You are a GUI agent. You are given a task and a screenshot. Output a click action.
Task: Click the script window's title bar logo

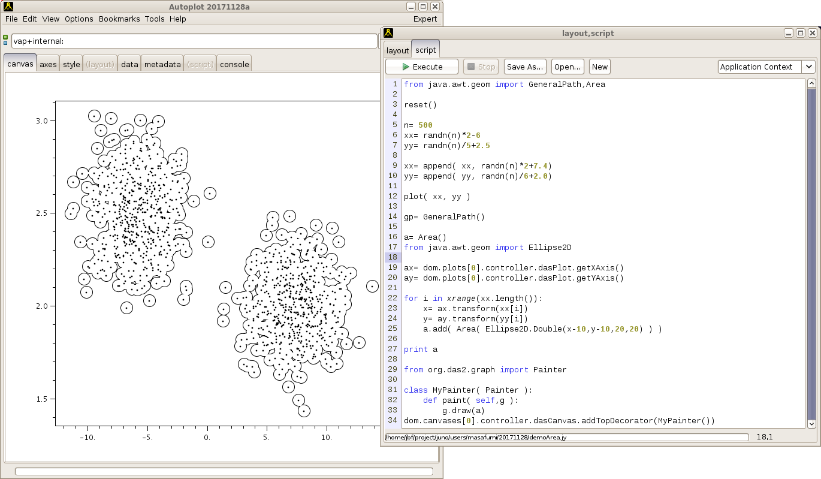[389, 32]
